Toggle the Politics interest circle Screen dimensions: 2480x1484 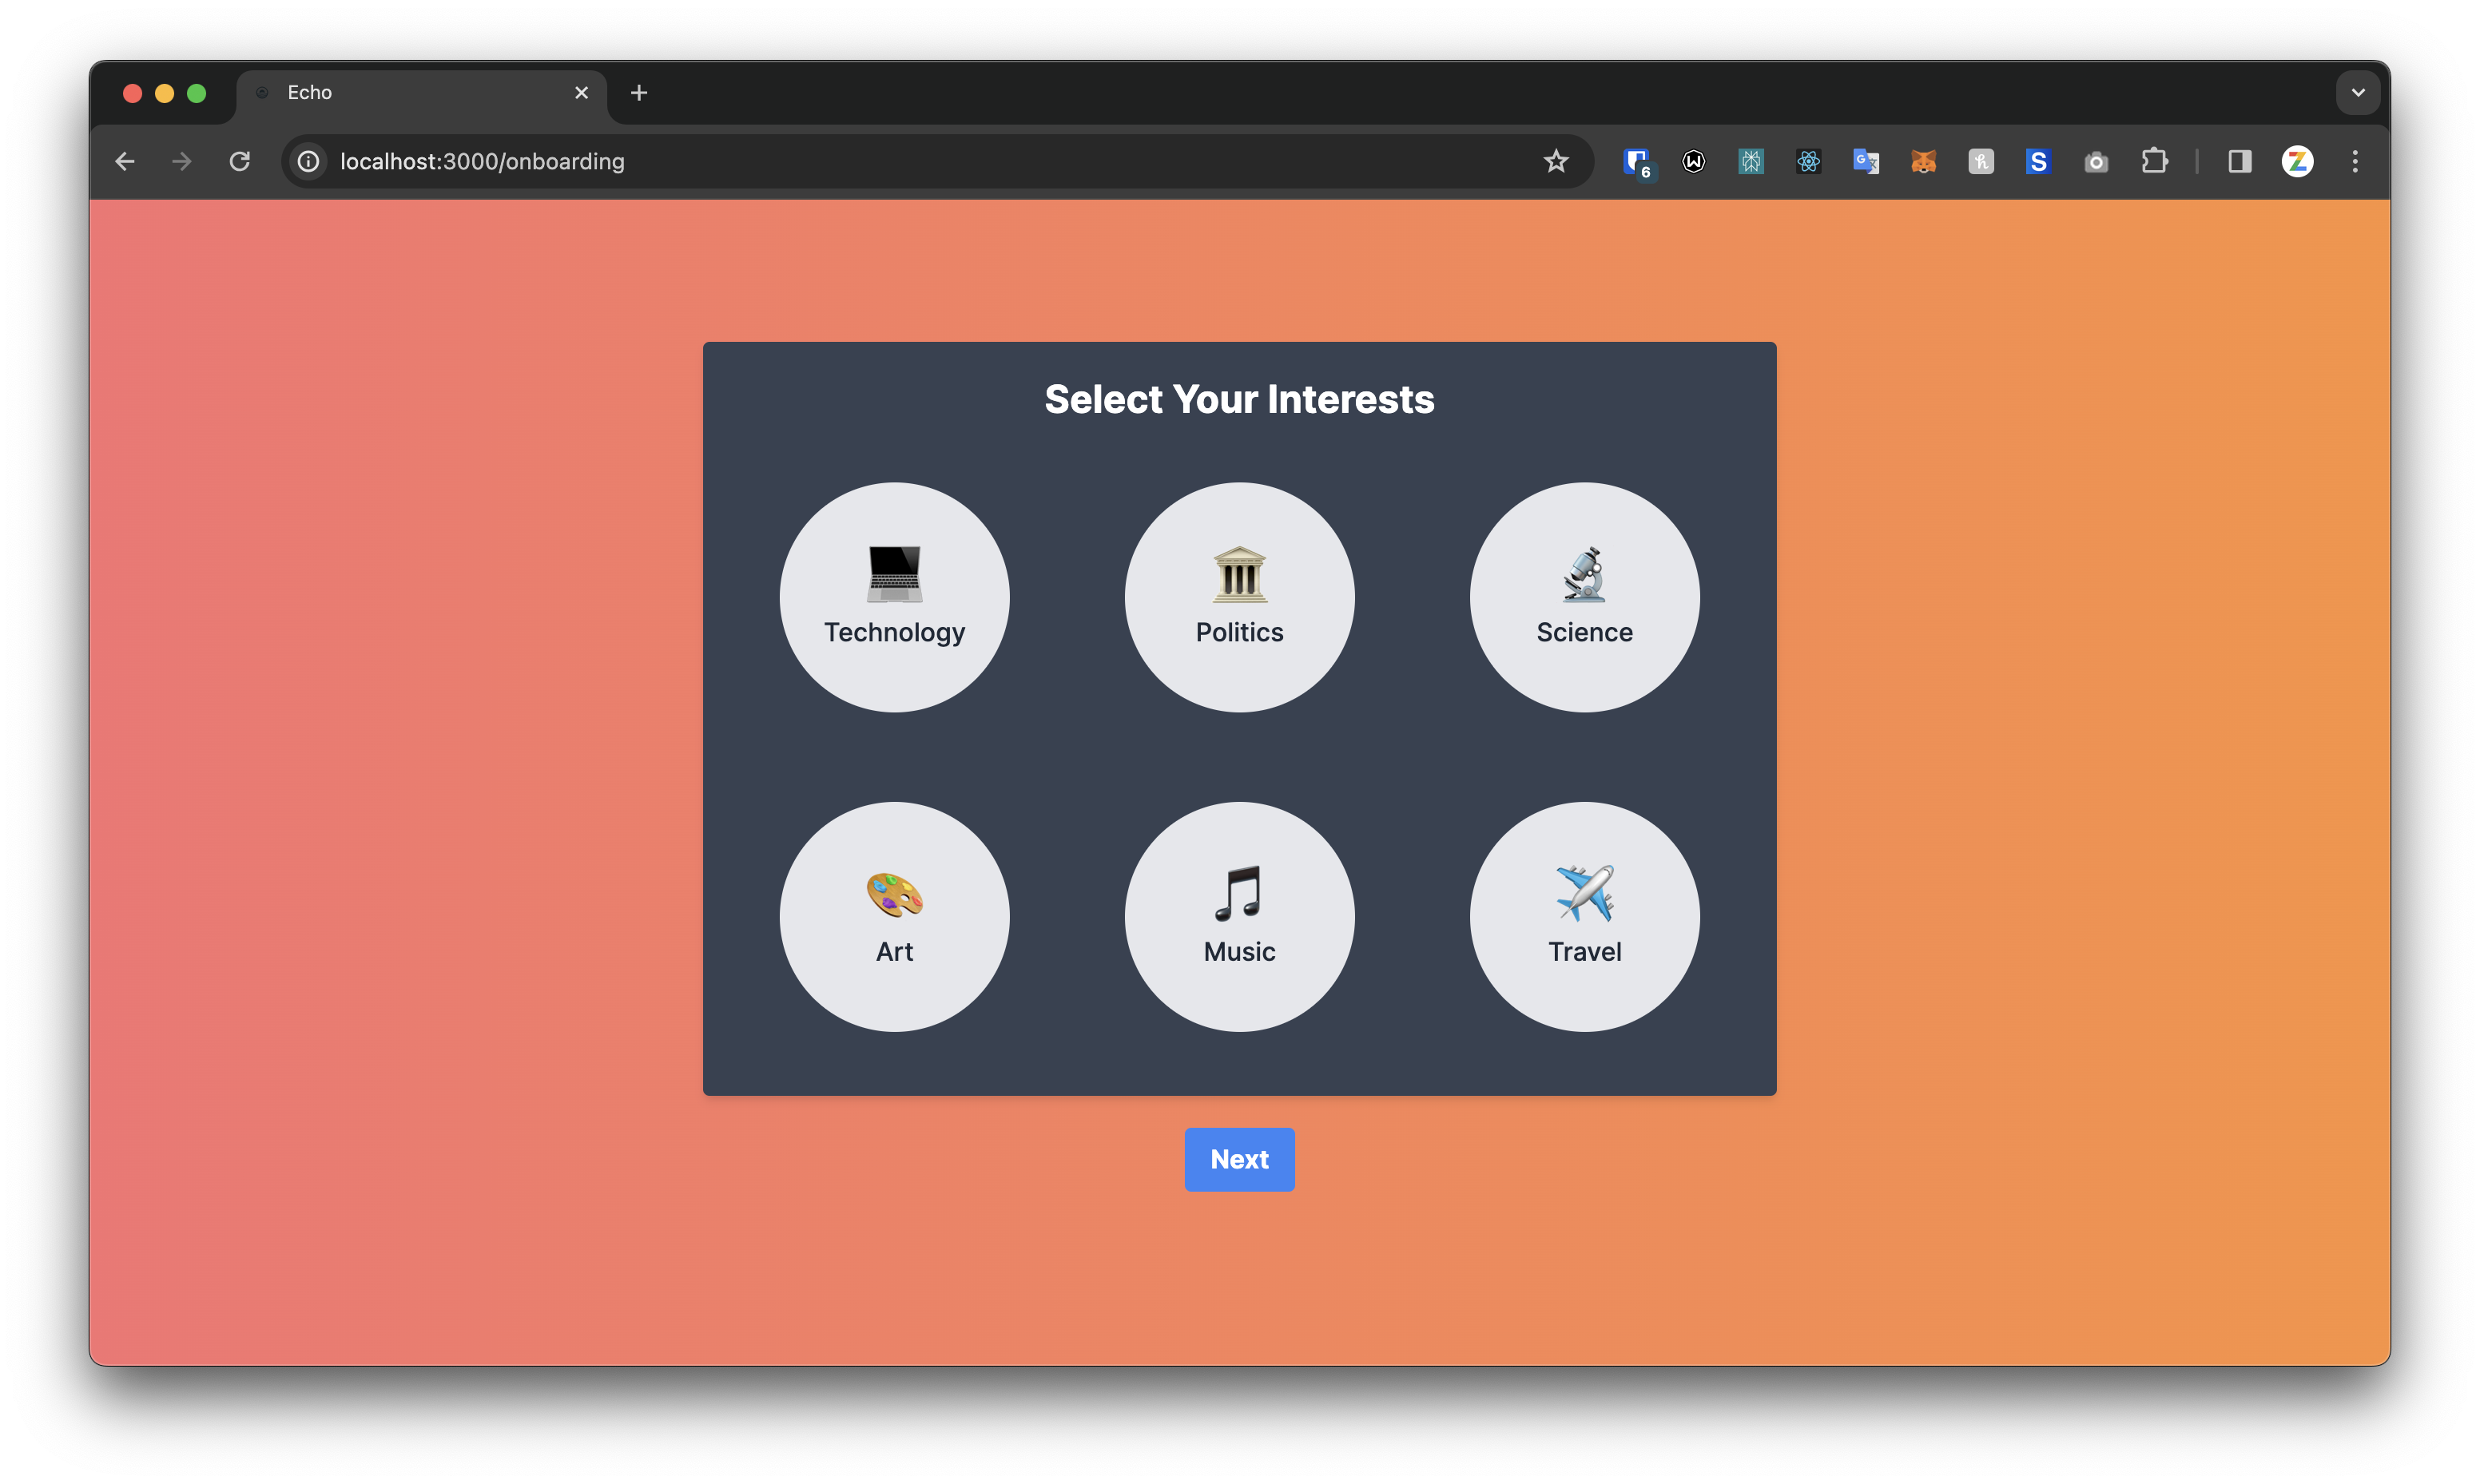click(1239, 597)
